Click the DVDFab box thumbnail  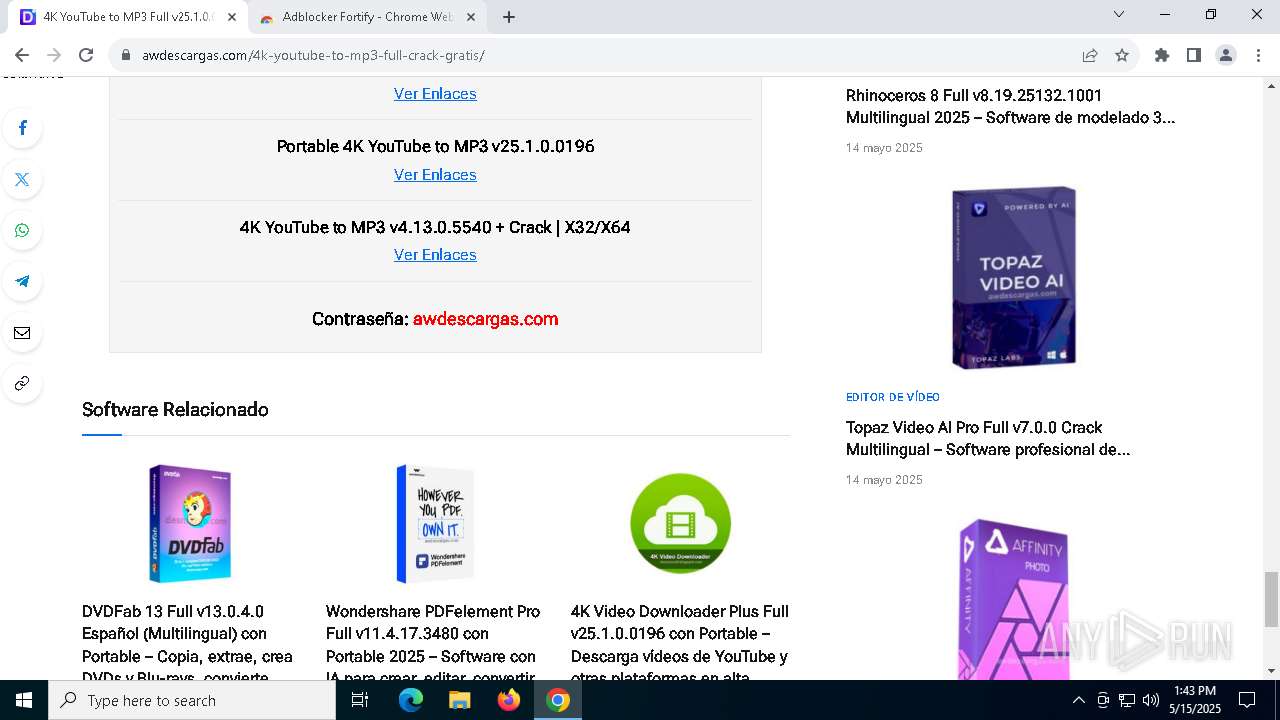pos(190,524)
